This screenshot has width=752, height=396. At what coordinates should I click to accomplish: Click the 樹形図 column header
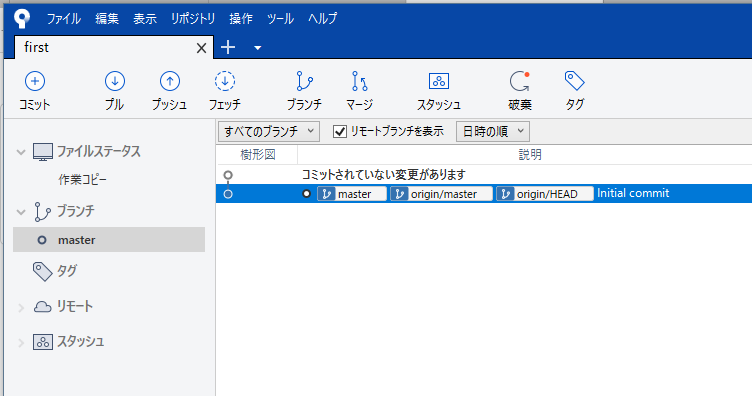pos(258,155)
